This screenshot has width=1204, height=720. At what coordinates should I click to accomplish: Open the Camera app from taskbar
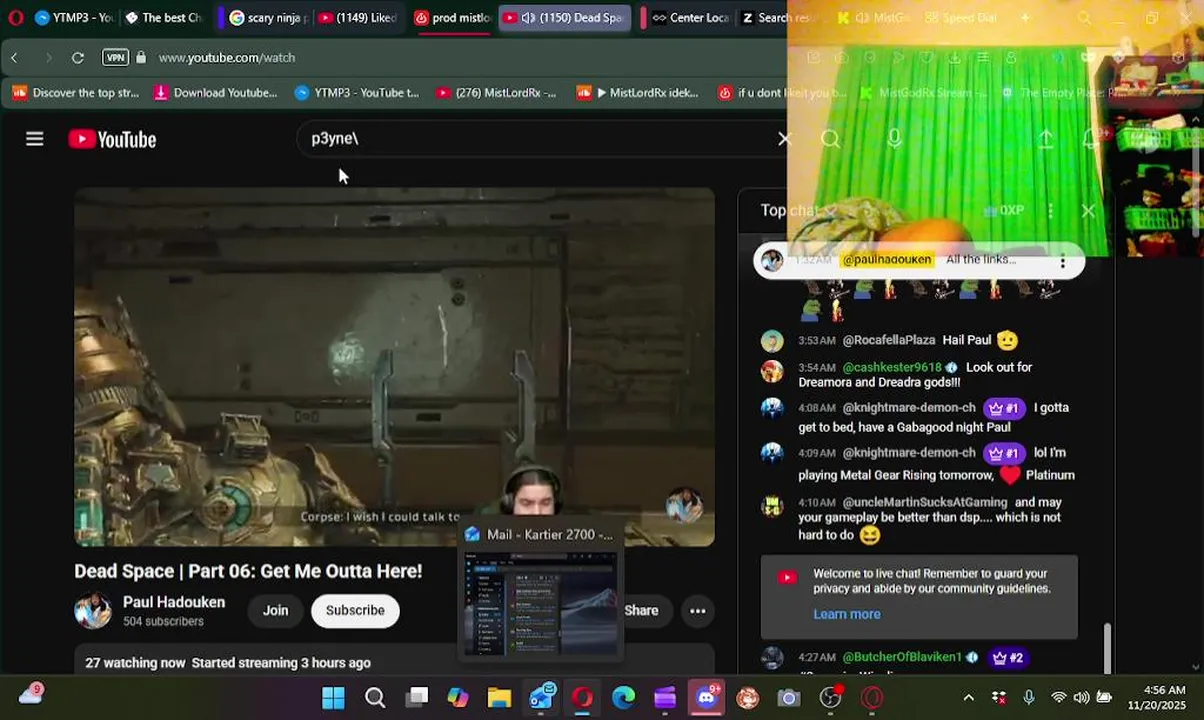[789, 697]
